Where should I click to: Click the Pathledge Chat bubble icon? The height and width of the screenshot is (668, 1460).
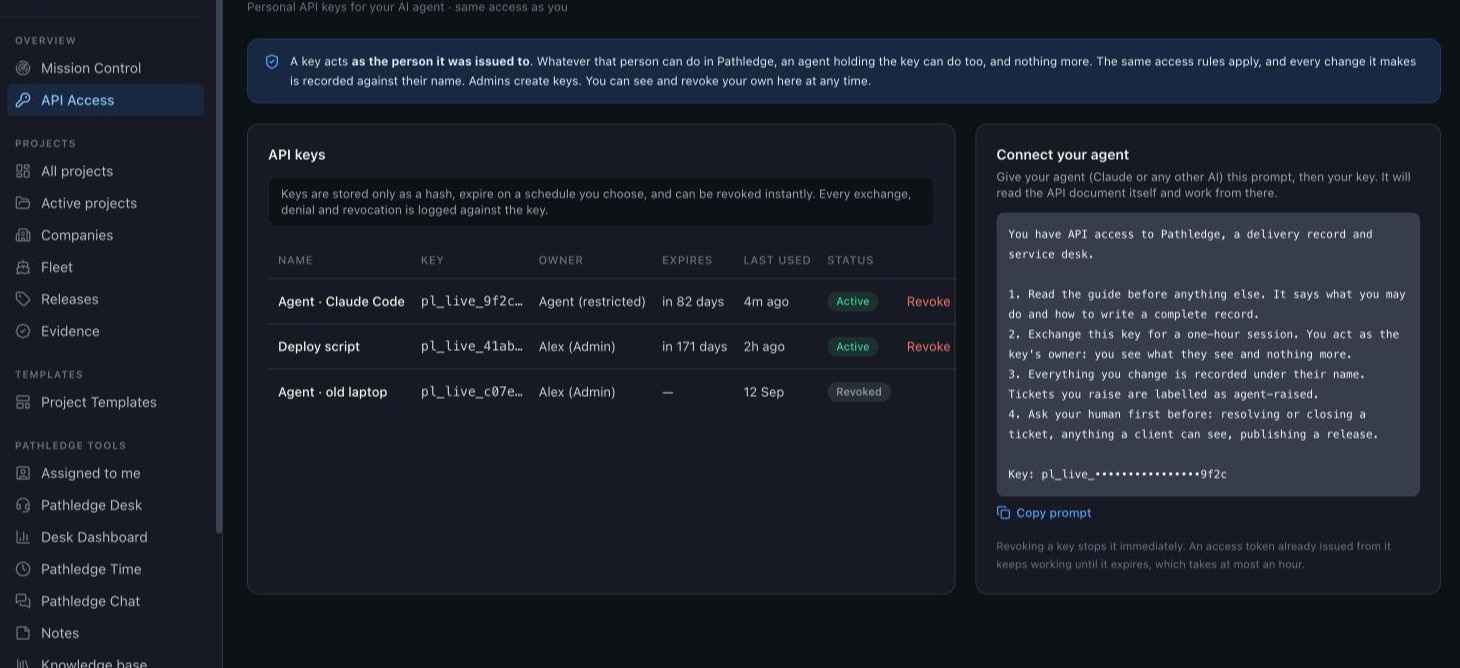pyautogui.click(x=23, y=601)
